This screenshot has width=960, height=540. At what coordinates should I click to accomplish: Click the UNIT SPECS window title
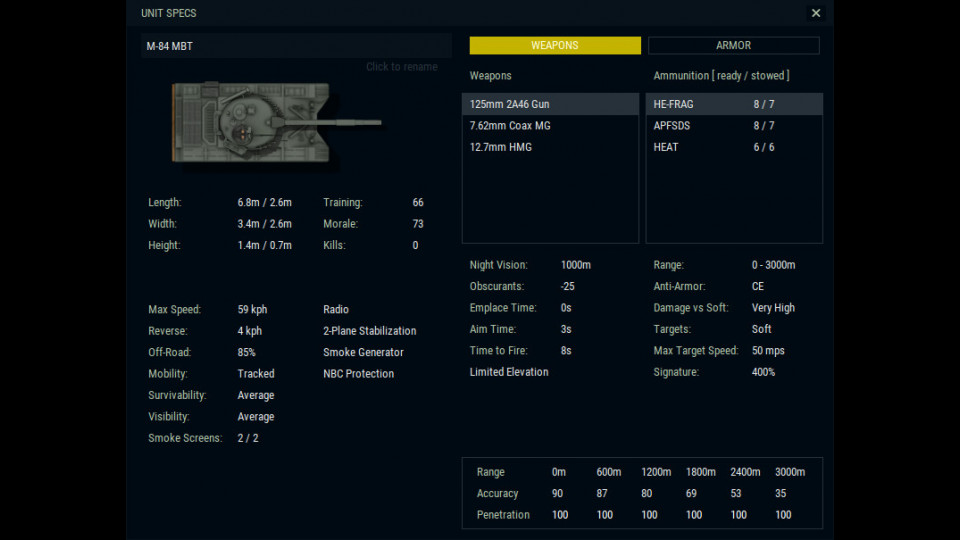click(x=168, y=13)
